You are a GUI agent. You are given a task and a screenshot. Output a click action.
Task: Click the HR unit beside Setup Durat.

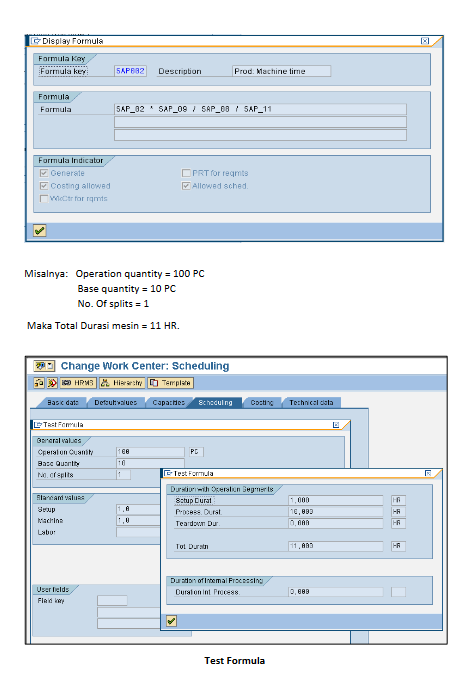(398, 500)
